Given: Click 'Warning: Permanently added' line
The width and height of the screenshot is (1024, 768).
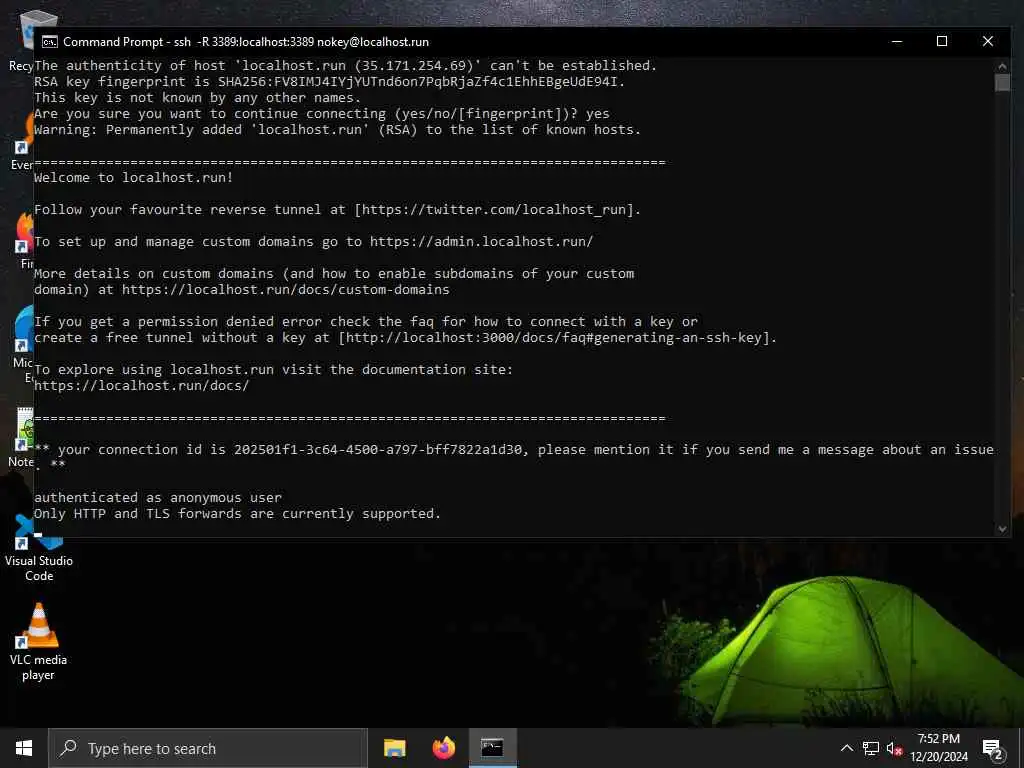Looking at the screenshot, I should pos(338,129).
